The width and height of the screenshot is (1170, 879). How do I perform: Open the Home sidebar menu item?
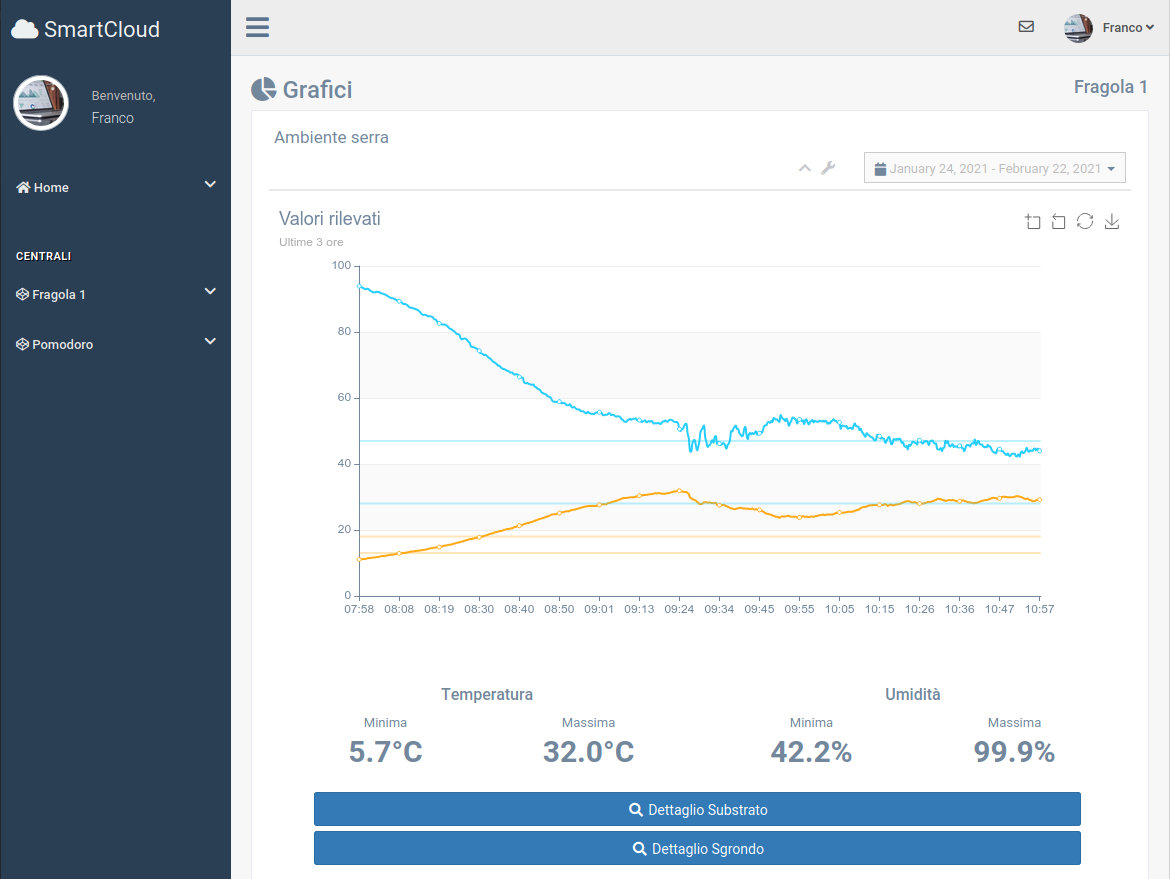pos(116,187)
